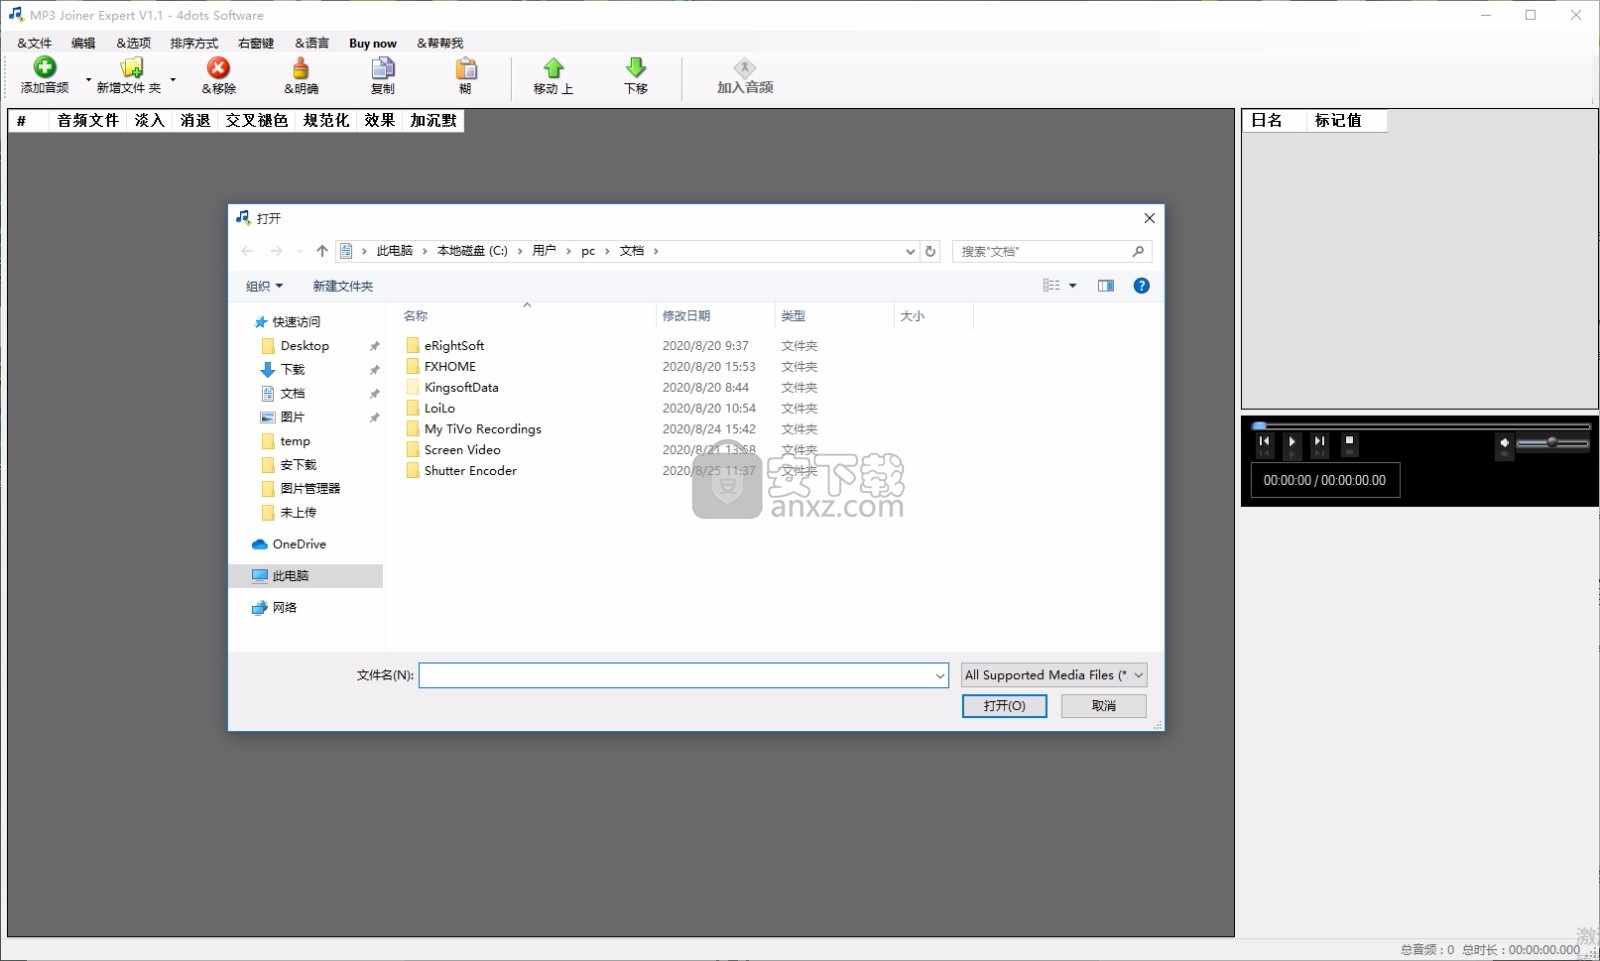Click the Add Audio (添加音频) toolbar icon

point(45,68)
